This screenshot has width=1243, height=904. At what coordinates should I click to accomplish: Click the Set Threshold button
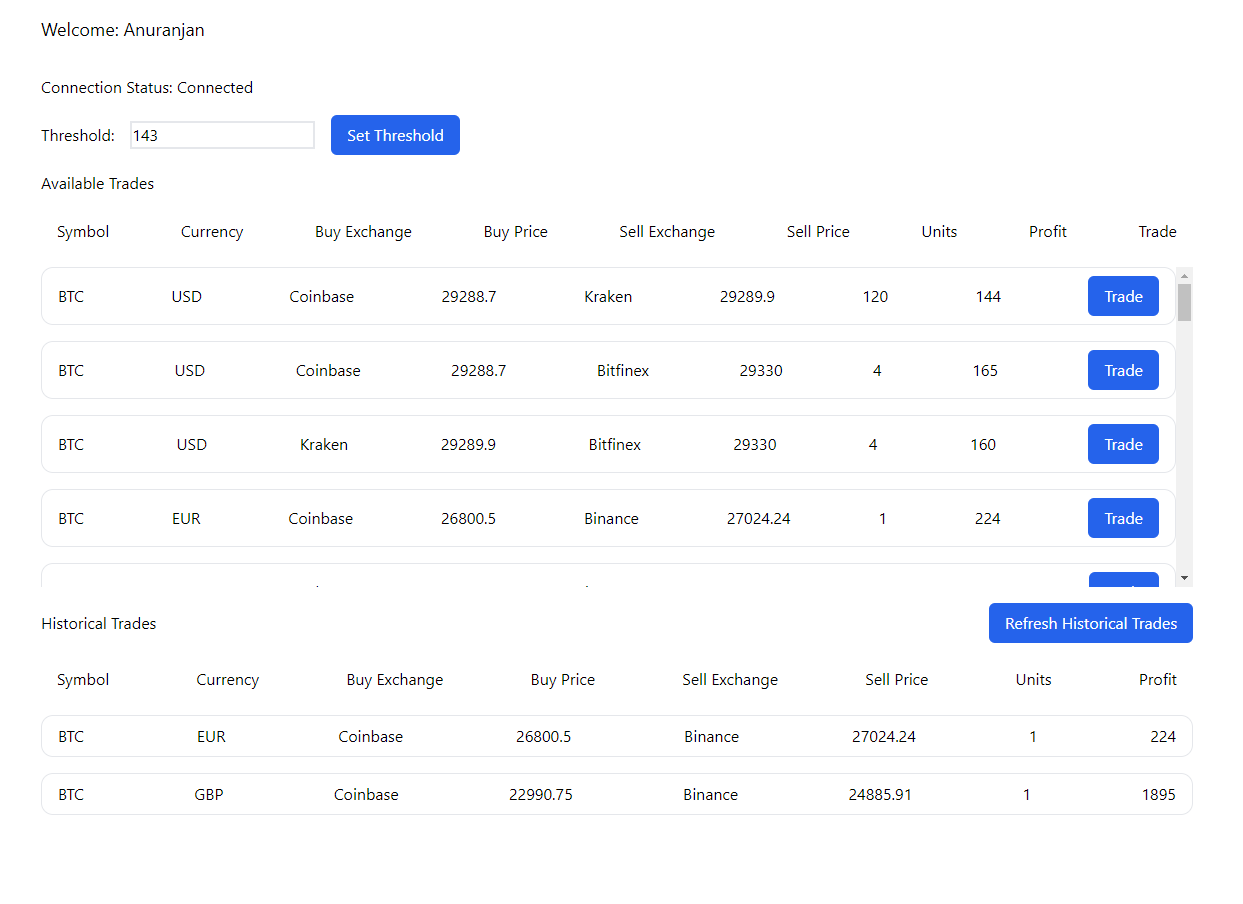pyautogui.click(x=395, y=135)
